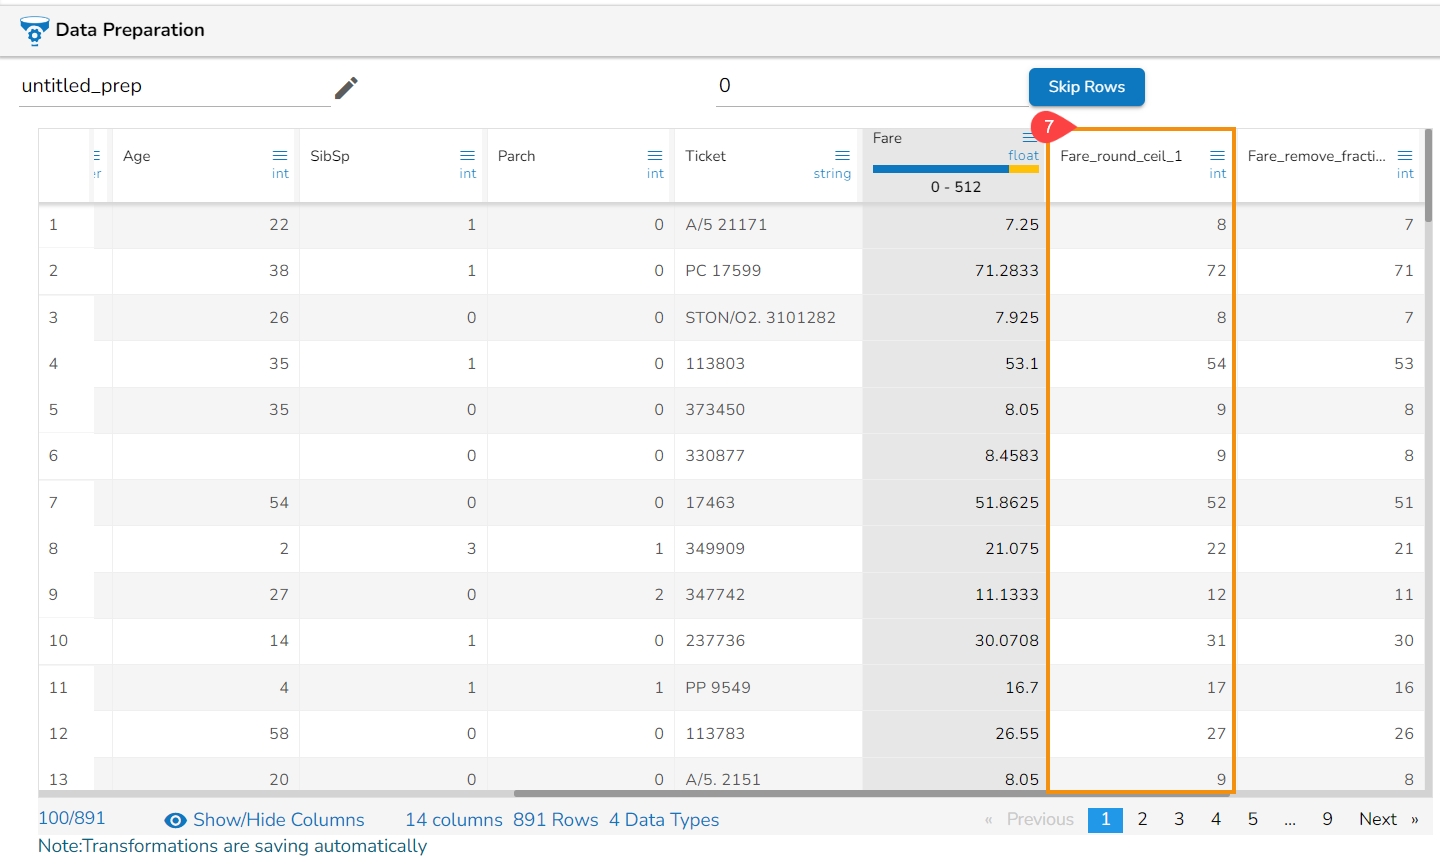Click the pencil edit name icon
1440x867 pixels.
[x=346, y=88]
